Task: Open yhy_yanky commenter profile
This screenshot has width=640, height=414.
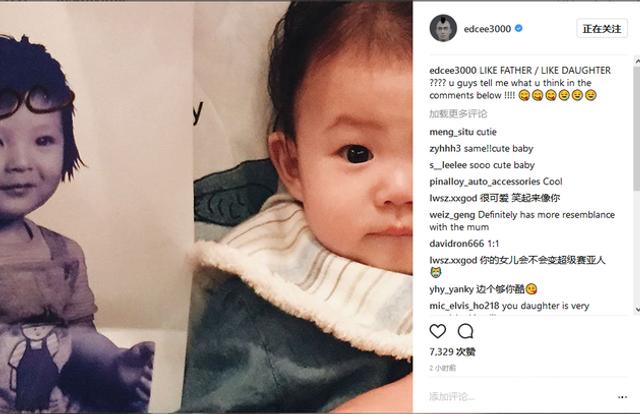Action: (451, 289)
